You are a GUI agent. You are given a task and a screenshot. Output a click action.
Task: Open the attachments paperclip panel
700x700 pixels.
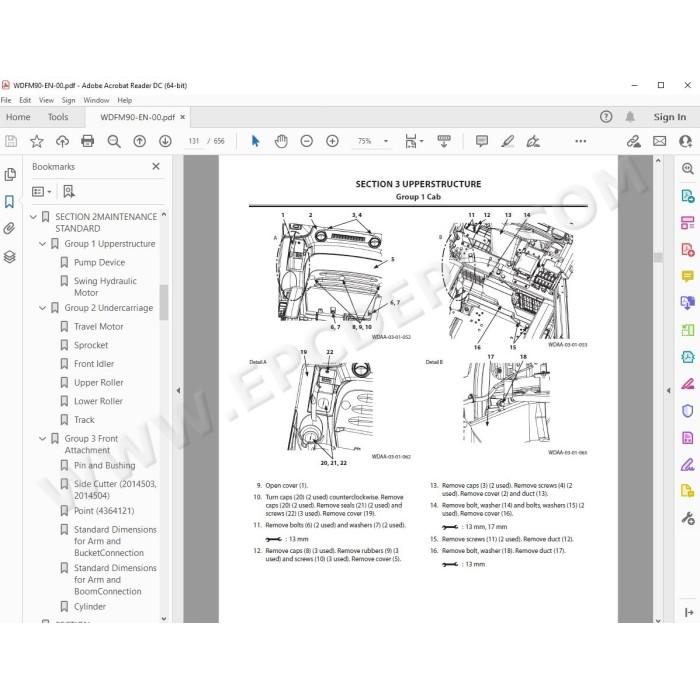tap(9, 229)
